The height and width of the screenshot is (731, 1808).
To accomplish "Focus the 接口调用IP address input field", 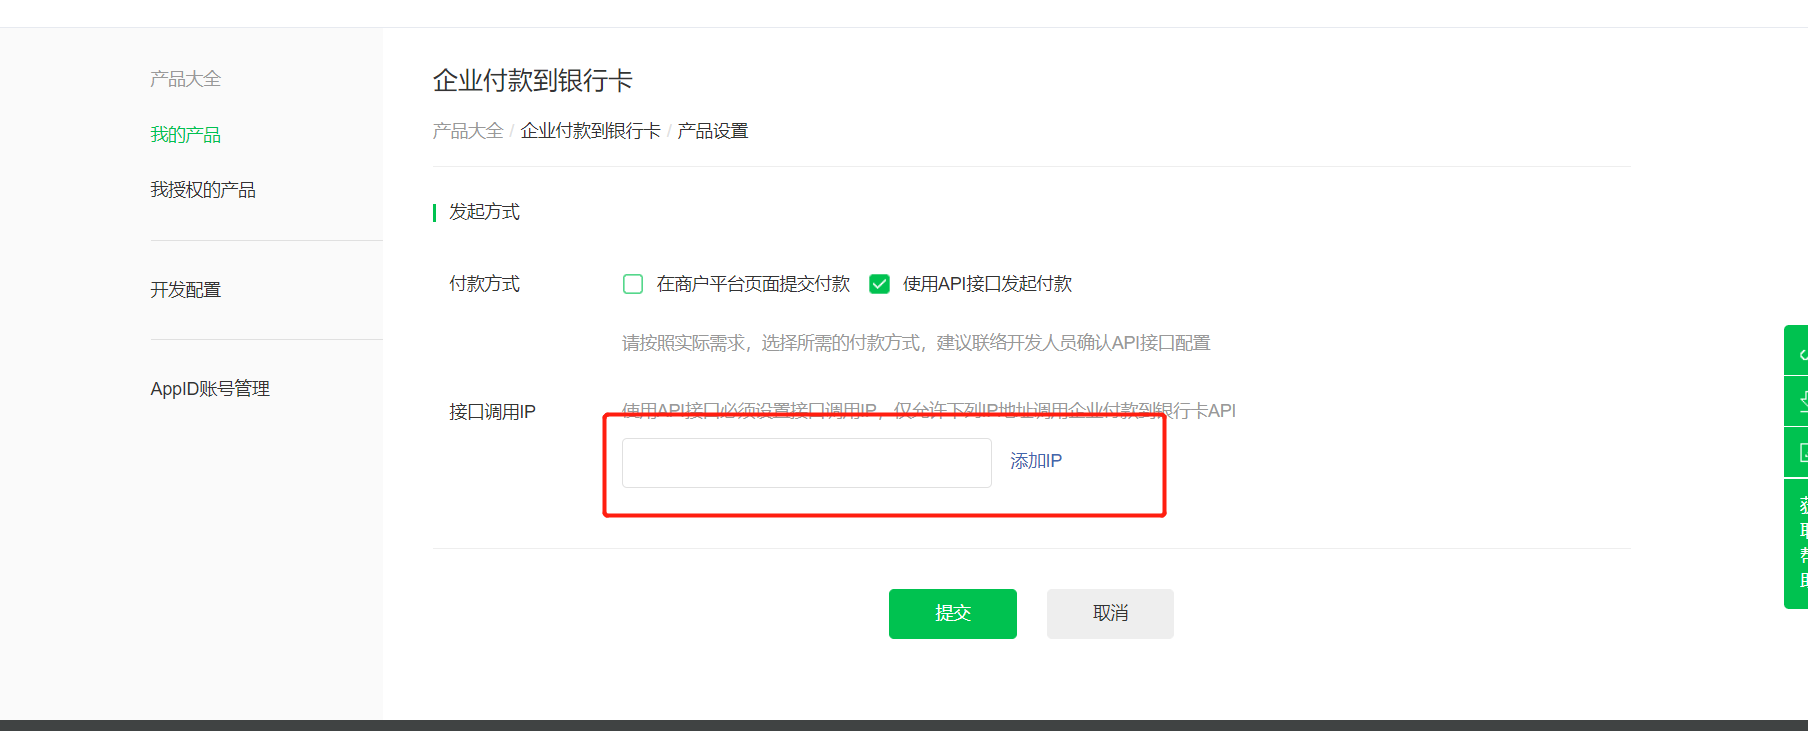I will tap(807, 463).
